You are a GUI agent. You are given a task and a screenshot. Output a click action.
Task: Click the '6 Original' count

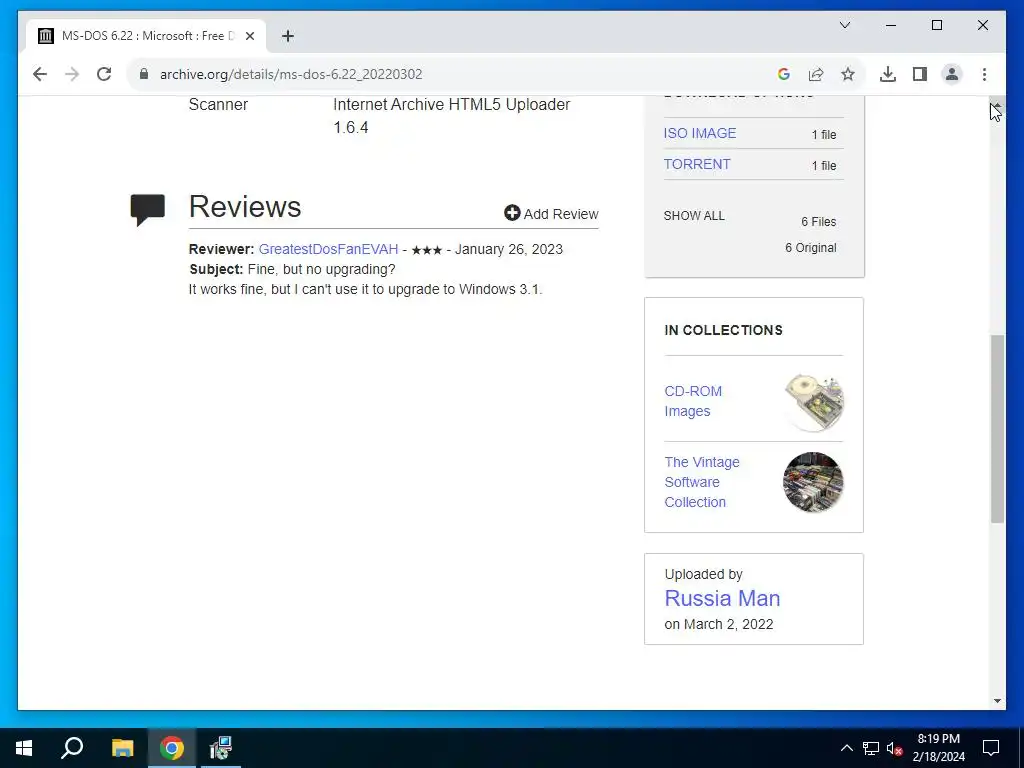(810, 248)
